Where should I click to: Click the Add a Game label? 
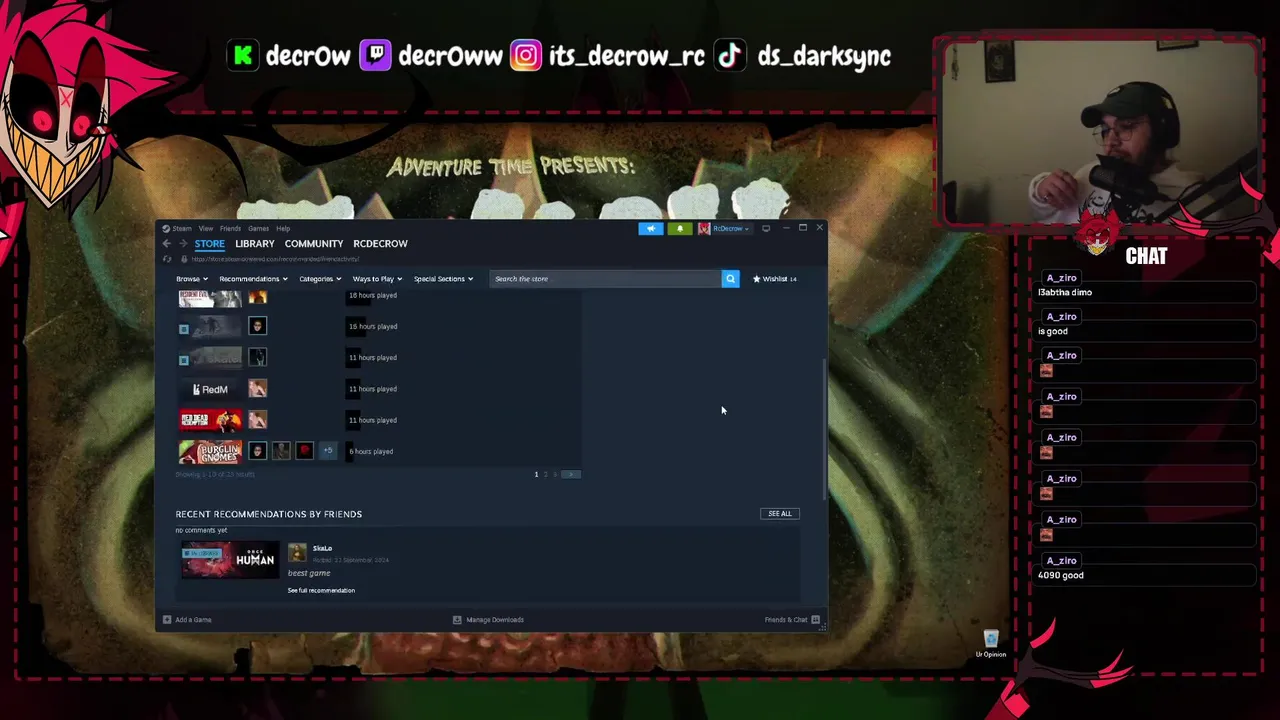(x=193, y=620)
